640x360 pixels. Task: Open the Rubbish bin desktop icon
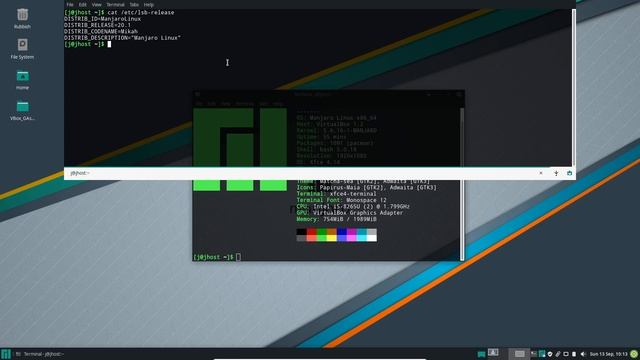coord(22,18)
